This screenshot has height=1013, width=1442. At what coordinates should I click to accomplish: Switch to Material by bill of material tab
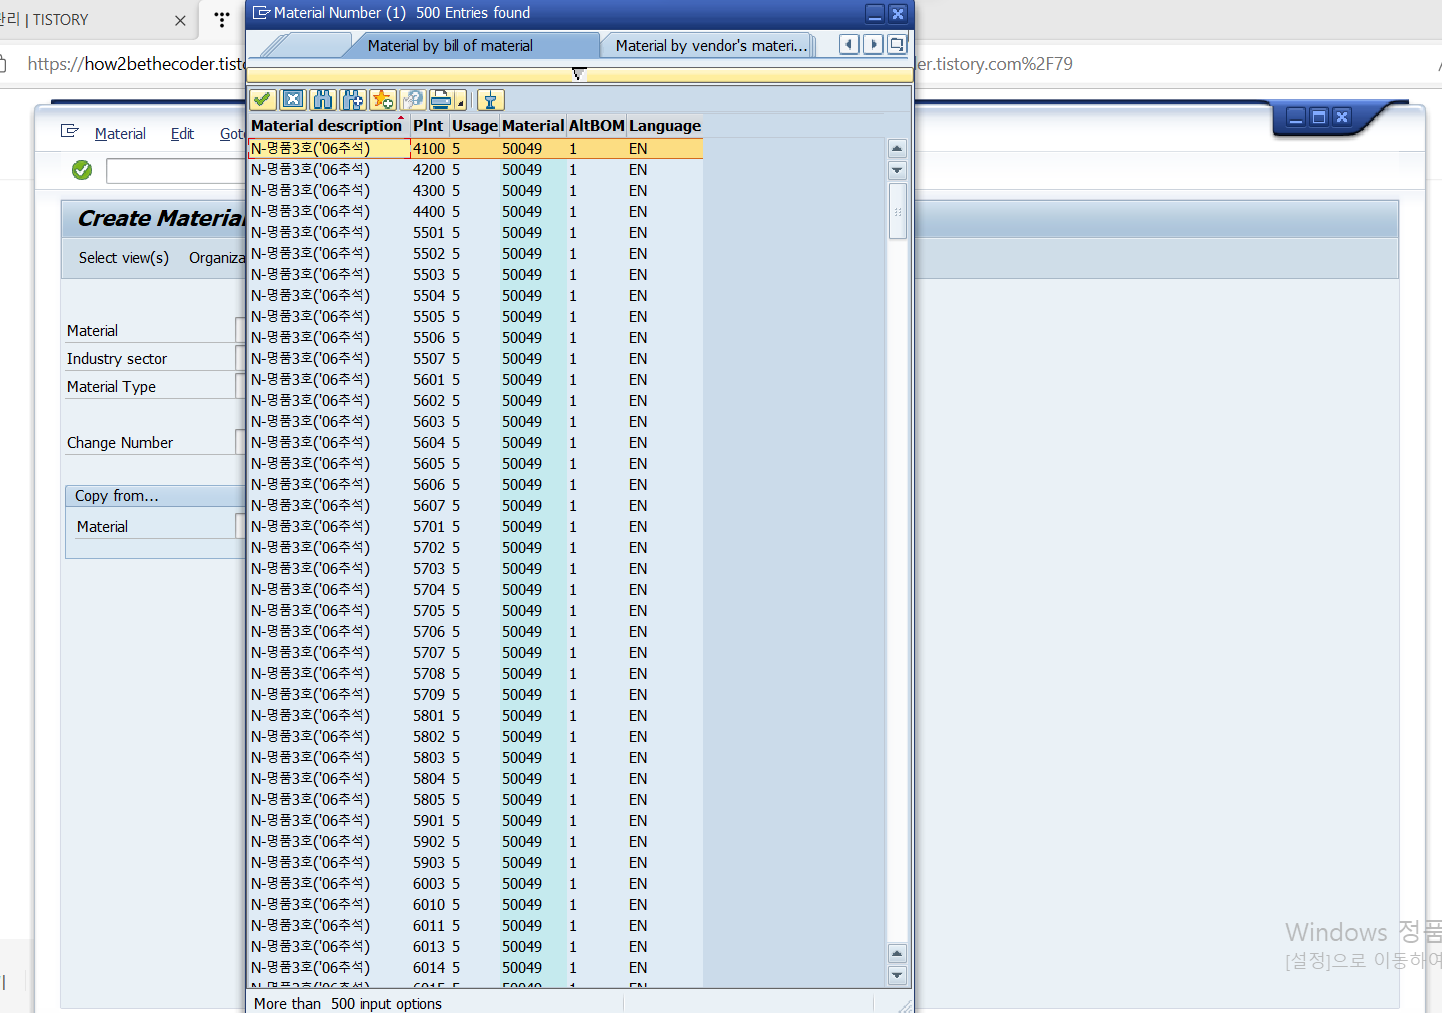(450, 46)
